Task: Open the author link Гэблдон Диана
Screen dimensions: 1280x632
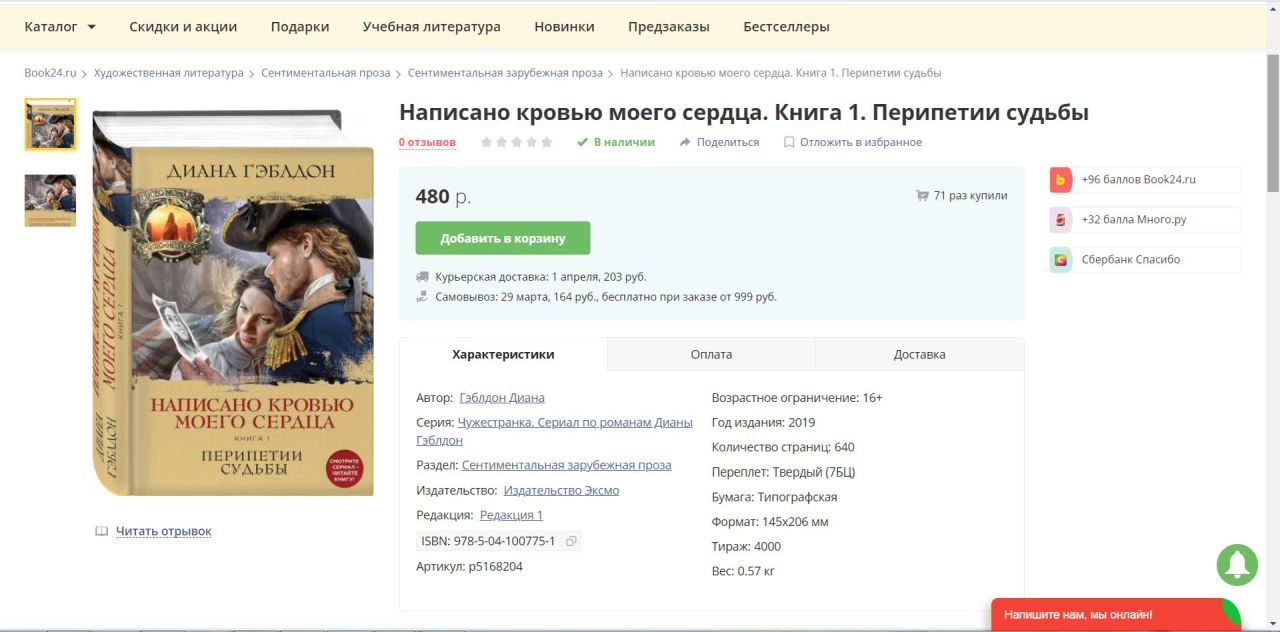Action: tap(502, 398)
